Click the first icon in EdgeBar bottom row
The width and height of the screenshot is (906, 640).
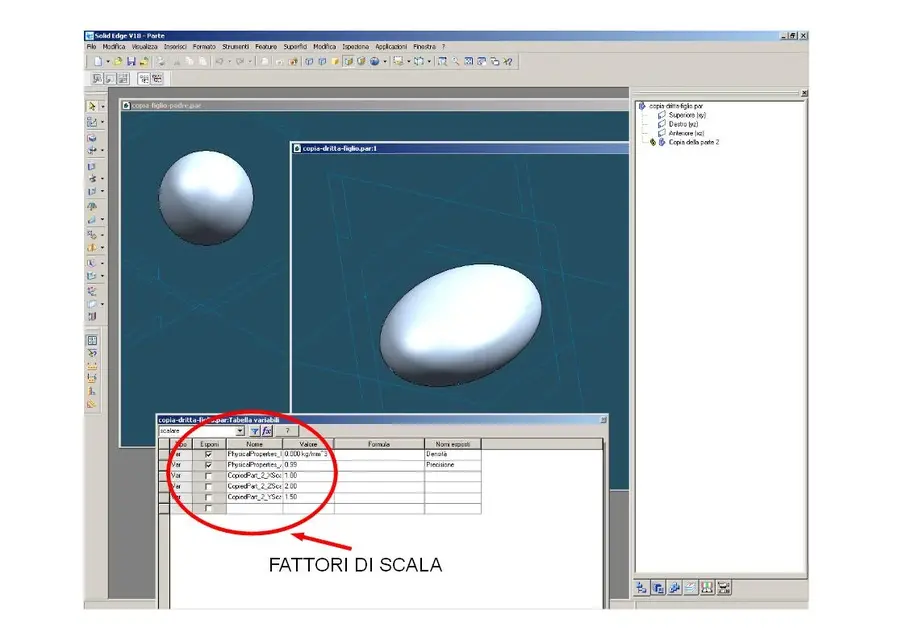coord(641,588)
